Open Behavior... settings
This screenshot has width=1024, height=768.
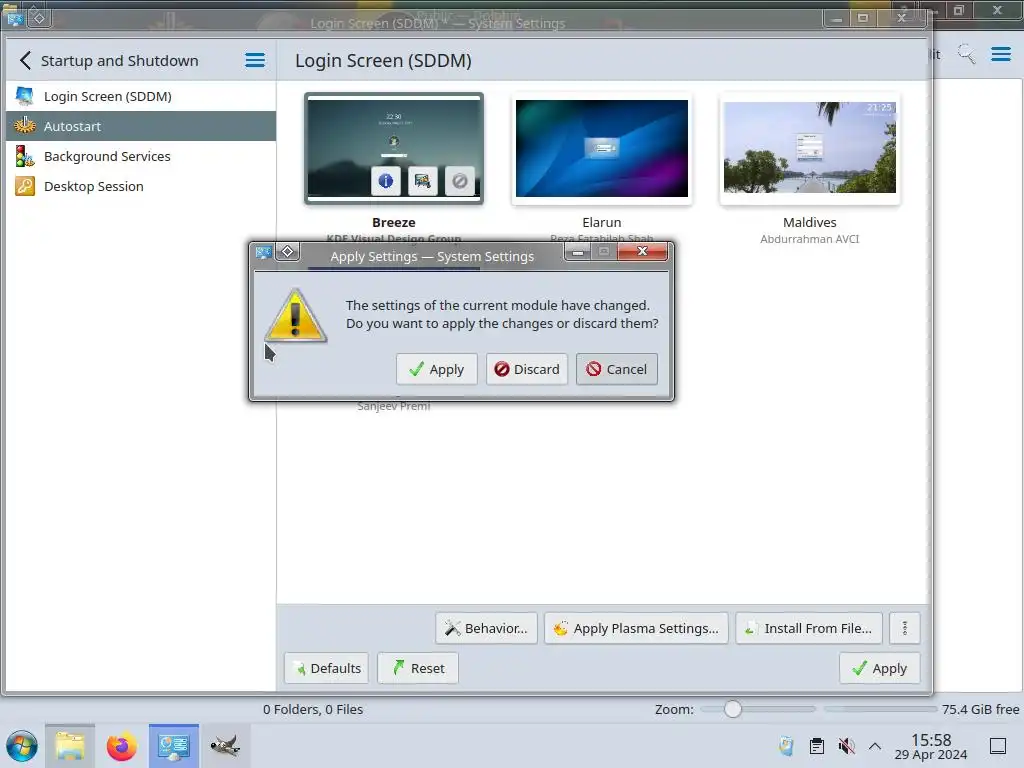487,628
